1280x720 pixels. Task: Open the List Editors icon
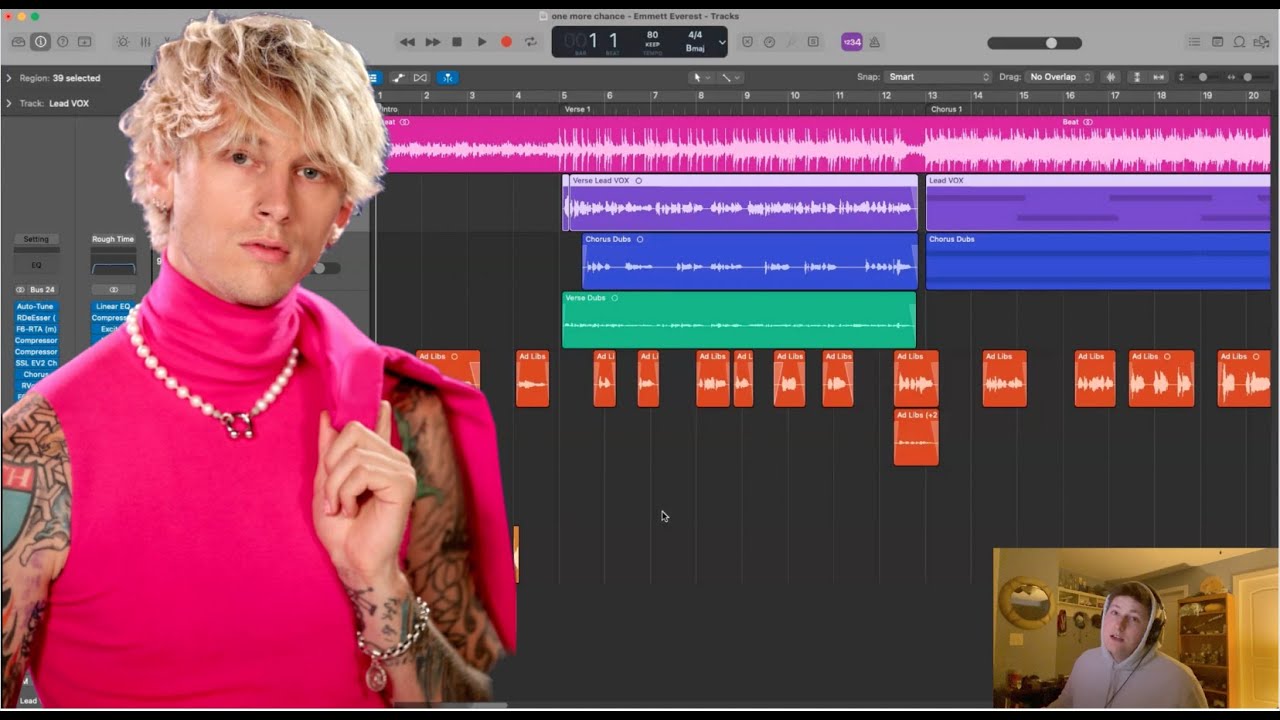(1195, 42)
